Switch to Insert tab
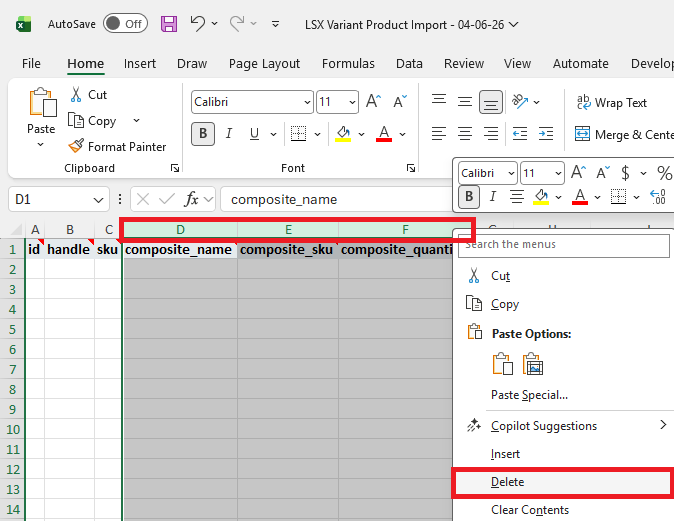 point(140,64)
